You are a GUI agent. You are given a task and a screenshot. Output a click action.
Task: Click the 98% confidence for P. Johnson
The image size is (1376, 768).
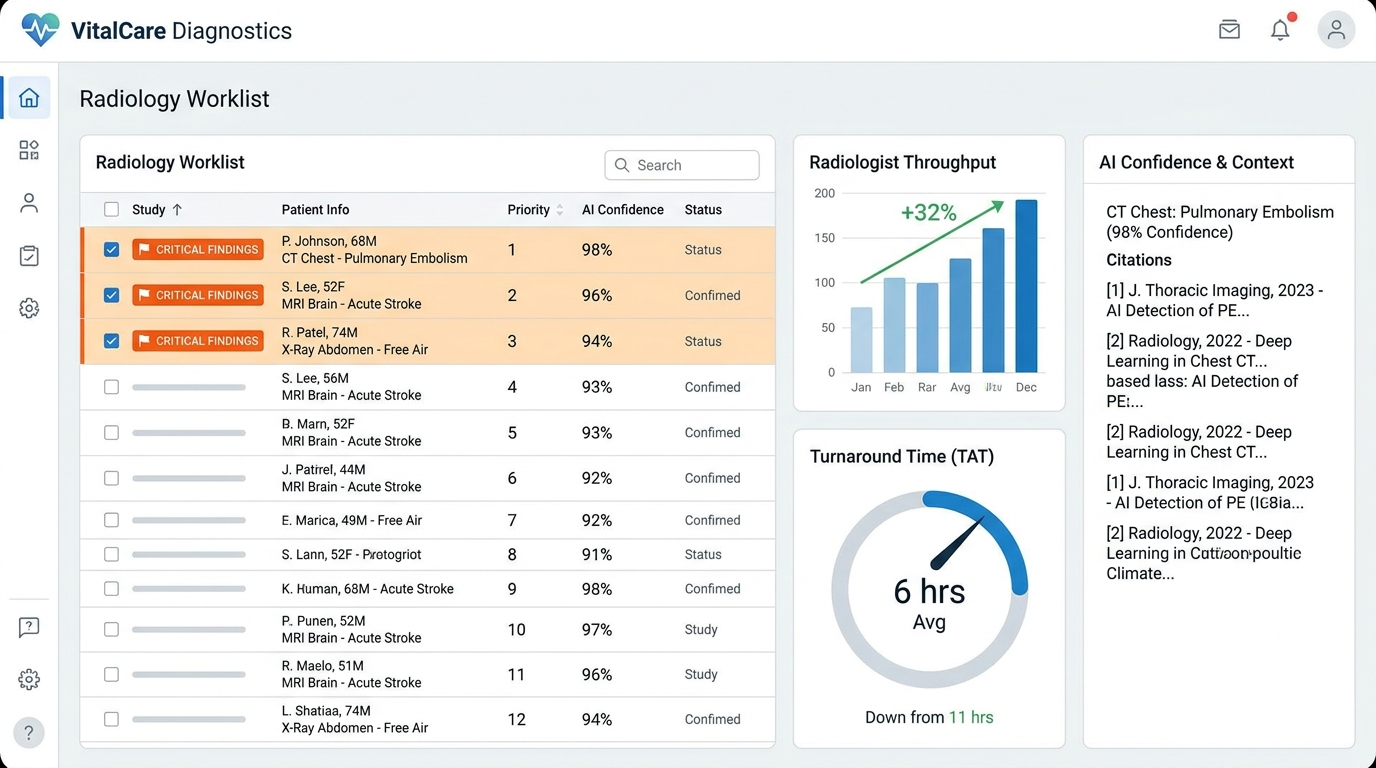[597, 250]
